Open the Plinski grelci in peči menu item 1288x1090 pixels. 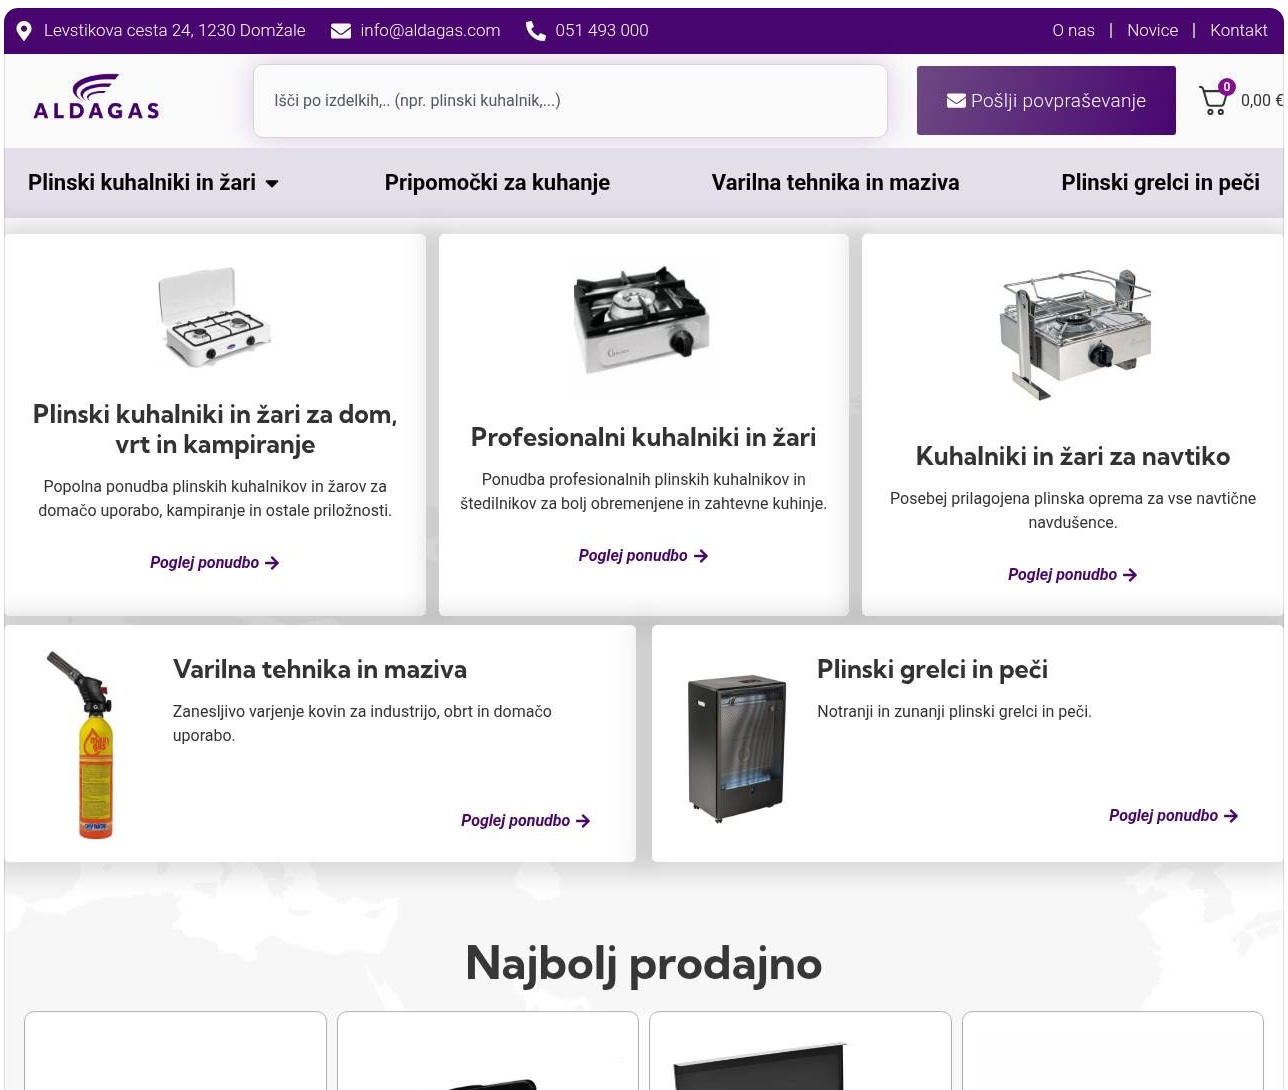click(1160, 183)
